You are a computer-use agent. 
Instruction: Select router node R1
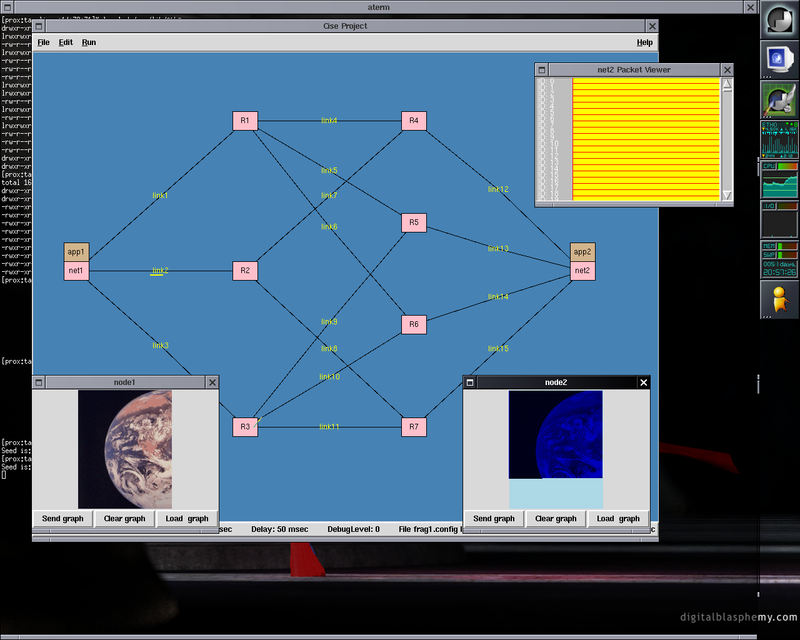[x=245, y=121]
